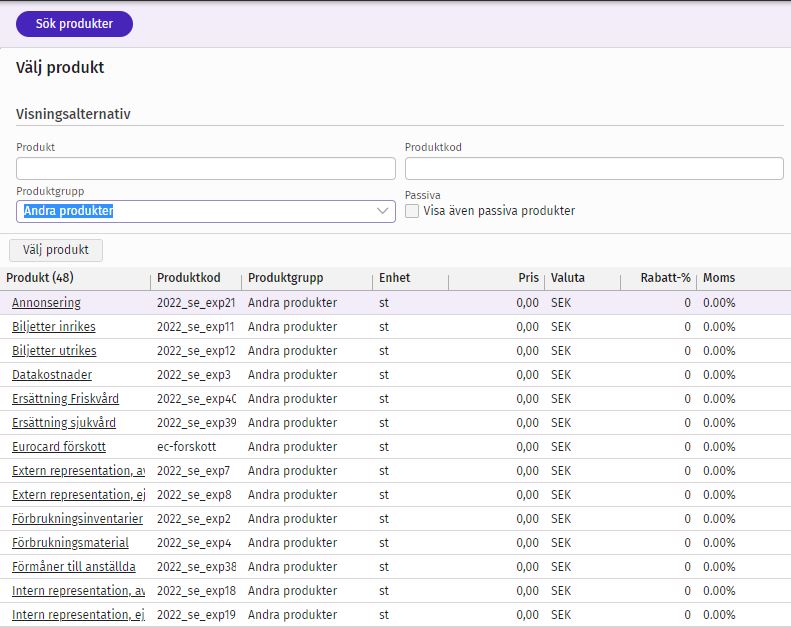Screen dimensions: 791x627
Task: Open the Eurocard förskott product link
Action: point(59,447)
